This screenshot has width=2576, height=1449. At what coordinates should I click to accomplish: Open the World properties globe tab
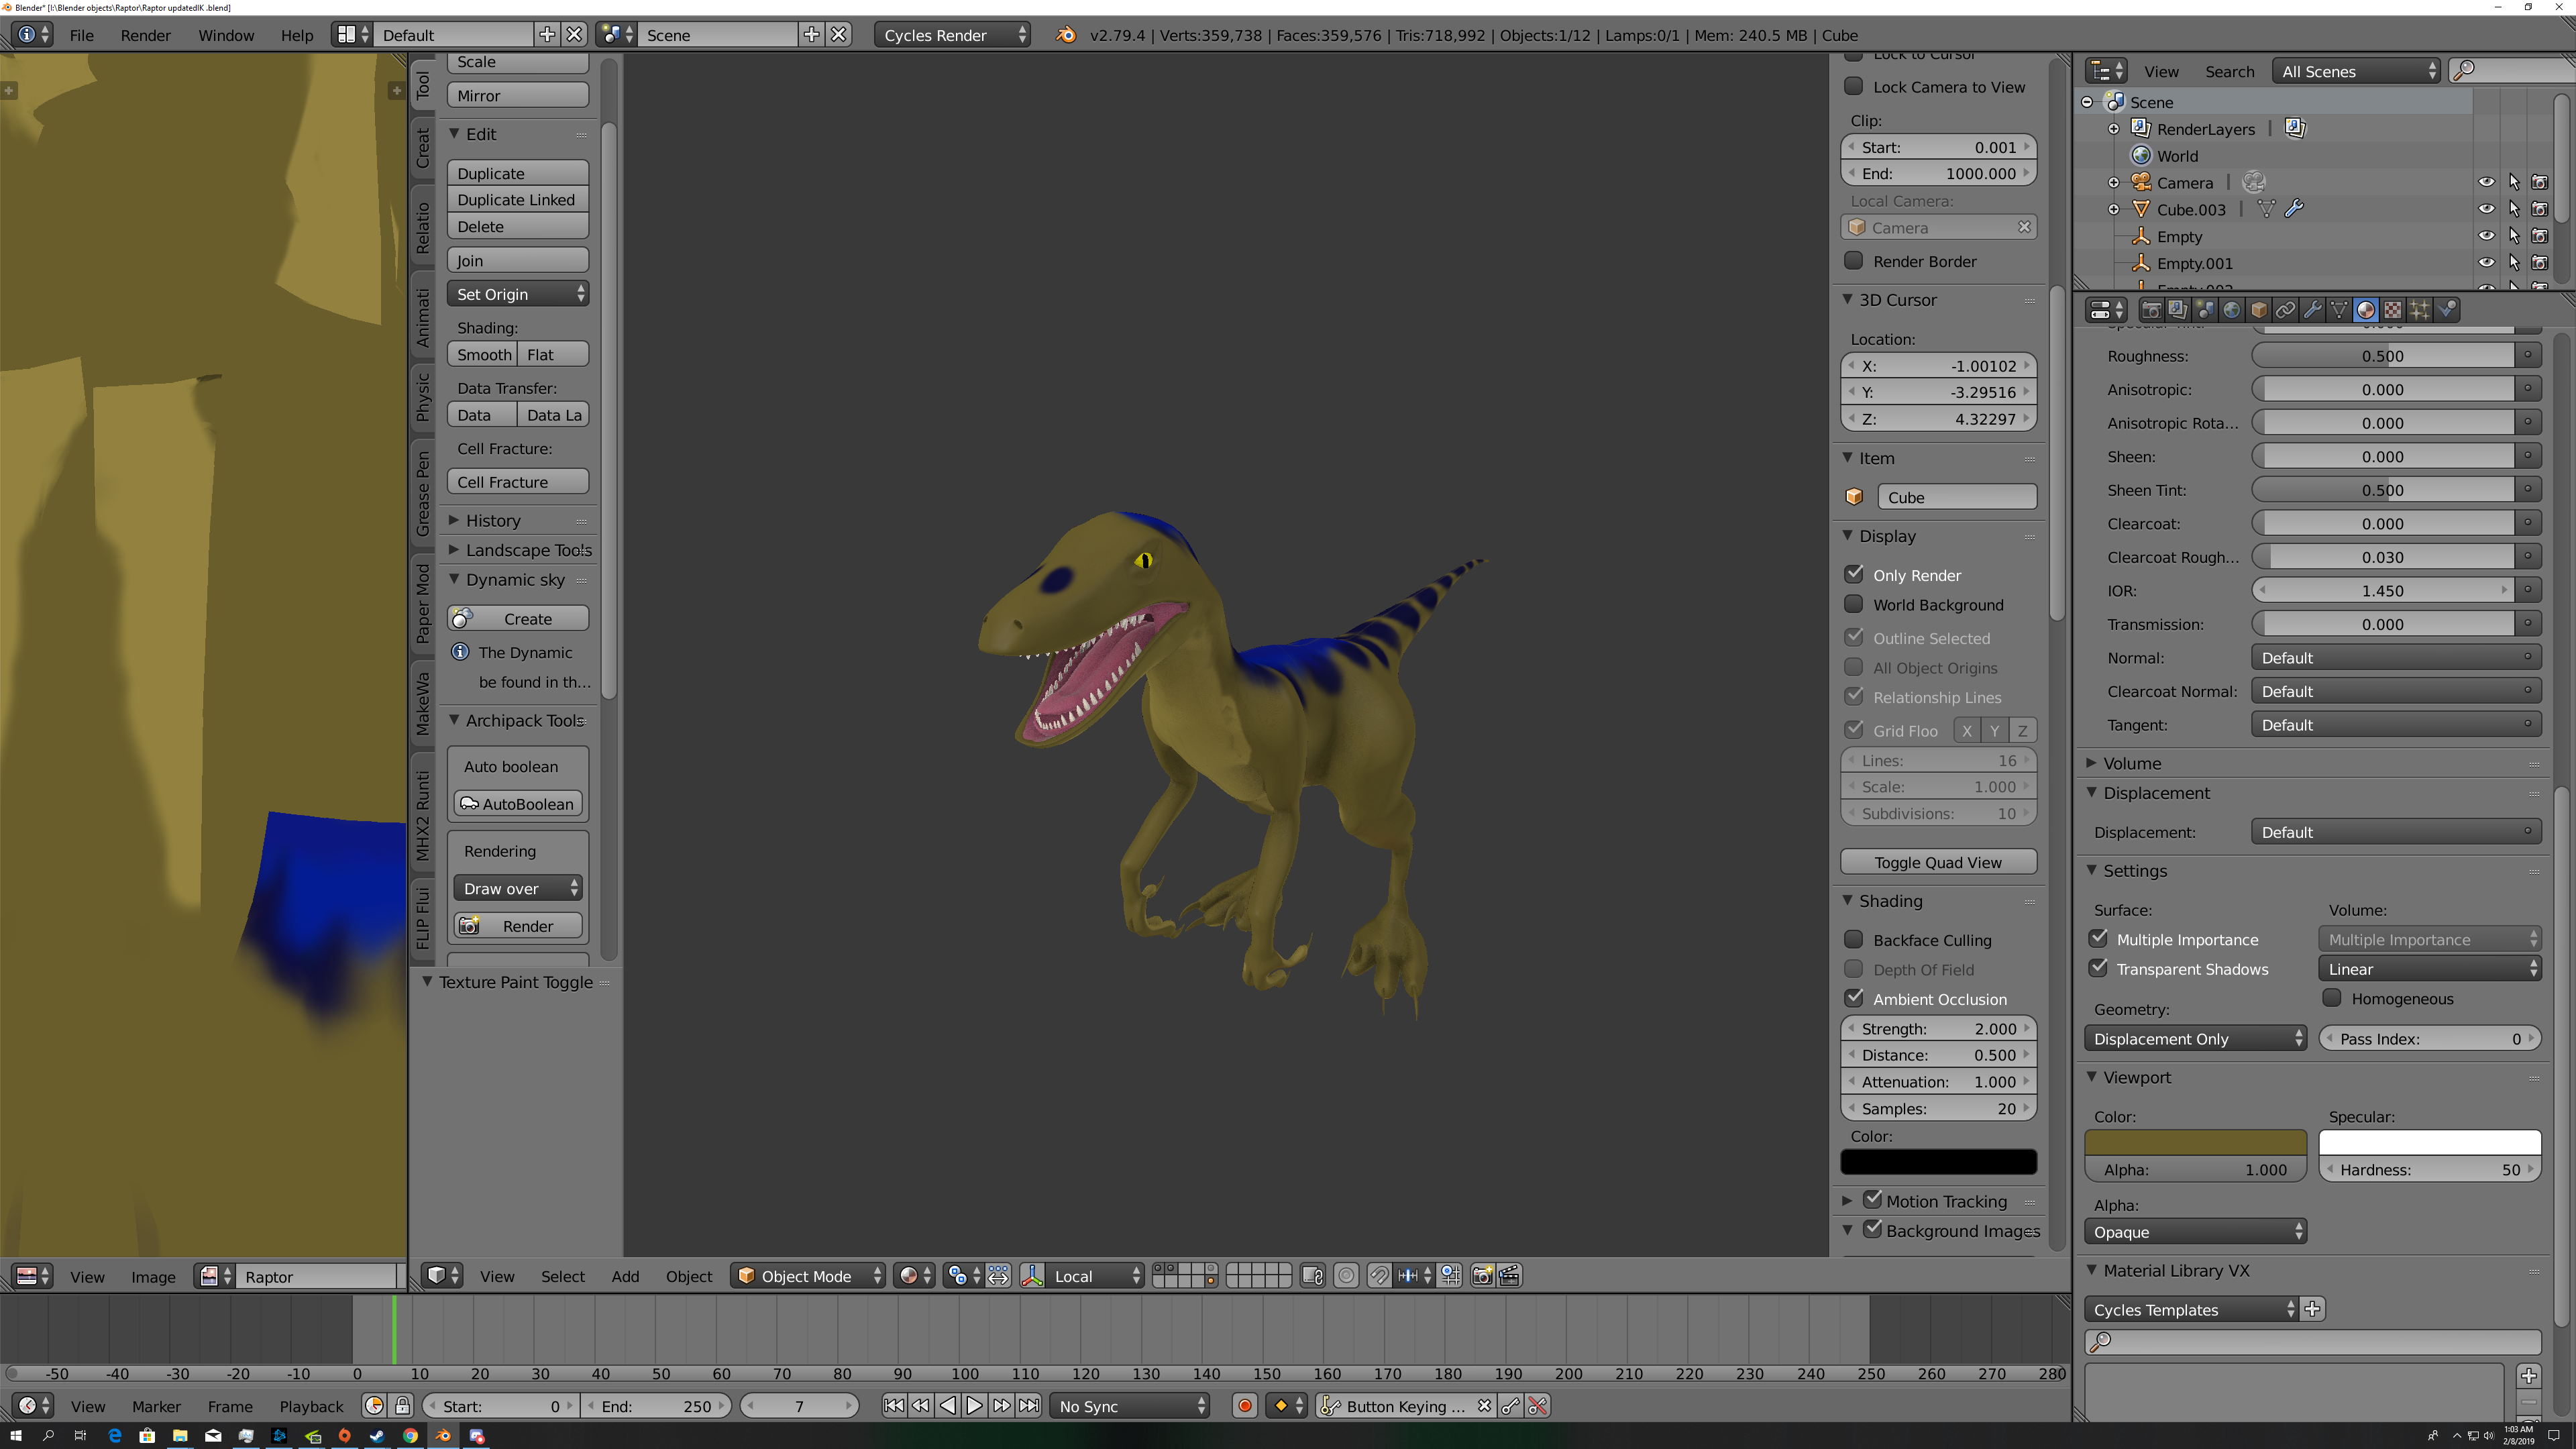point(2232,310)
